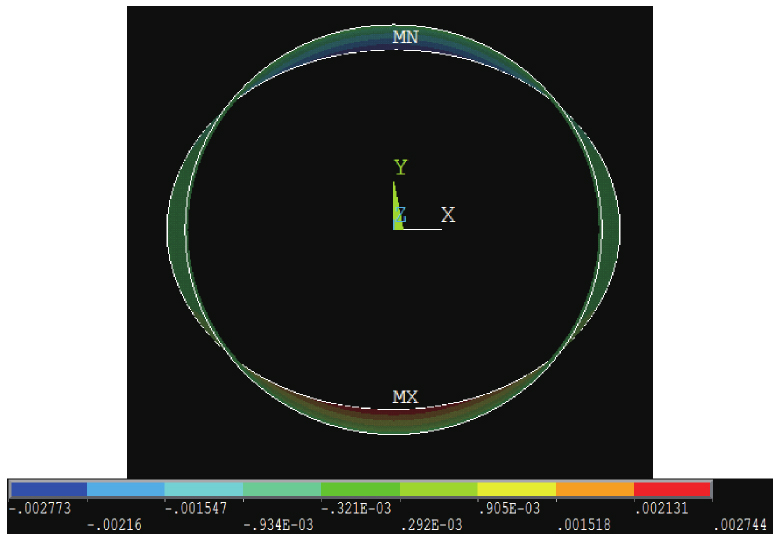Select the dark blue legend swatch
Screen dimensions: 782x544
click(49, 489)
